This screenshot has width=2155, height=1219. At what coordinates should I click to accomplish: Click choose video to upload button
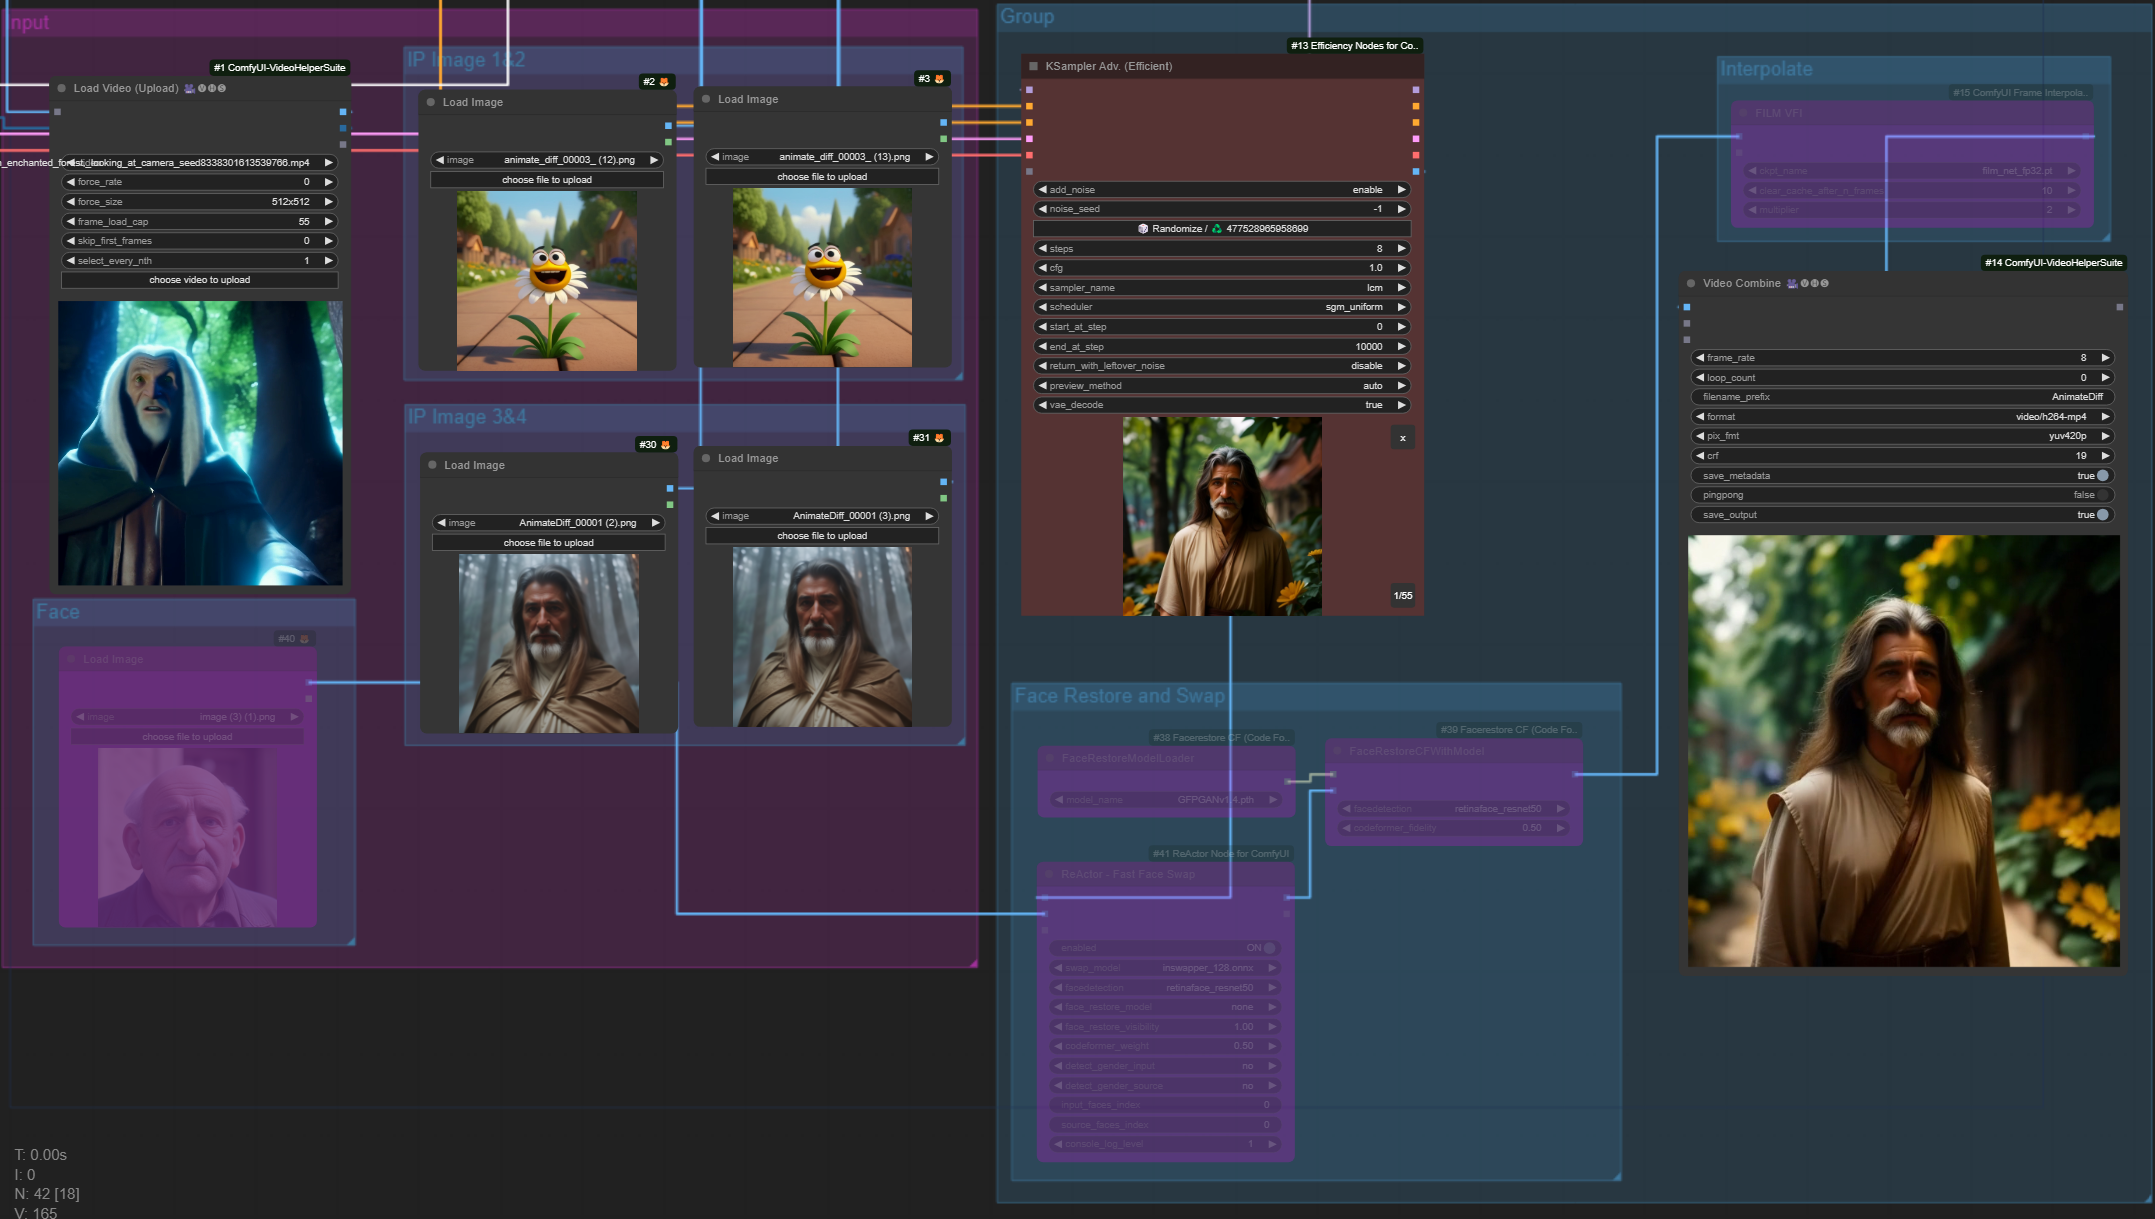point(199,280)
